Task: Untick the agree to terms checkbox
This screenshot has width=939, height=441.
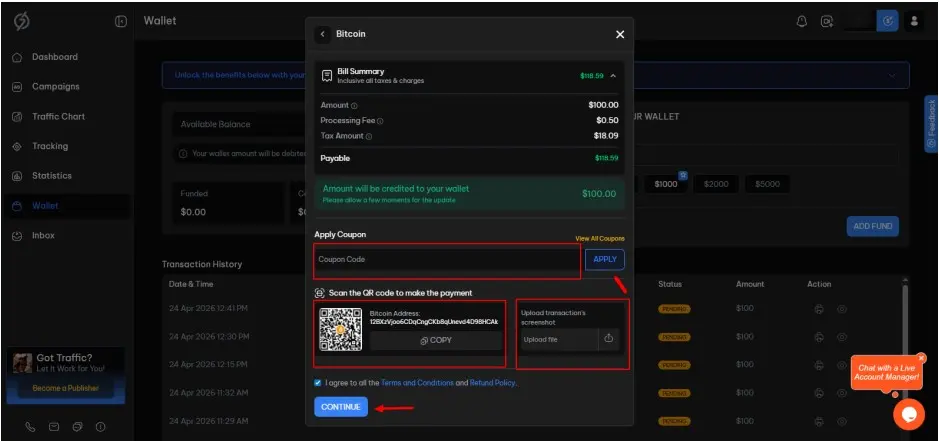Action: click(317, 382)
